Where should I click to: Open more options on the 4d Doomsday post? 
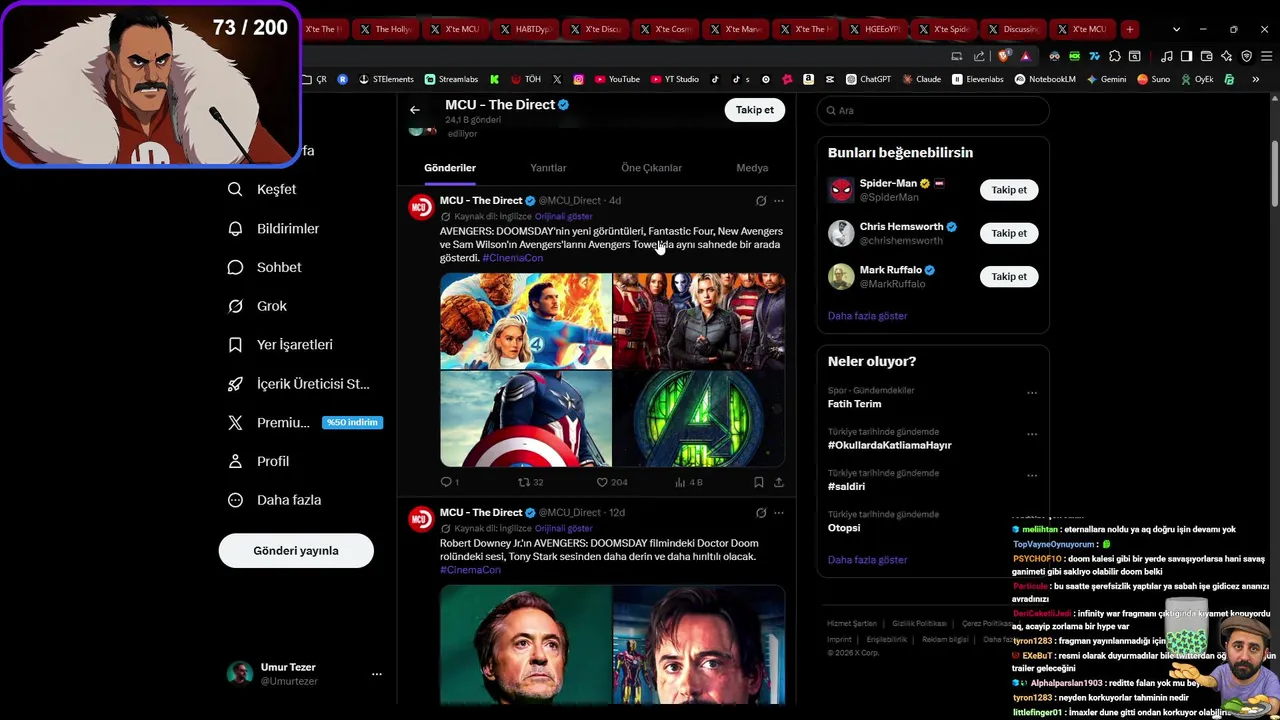[779, 201]
